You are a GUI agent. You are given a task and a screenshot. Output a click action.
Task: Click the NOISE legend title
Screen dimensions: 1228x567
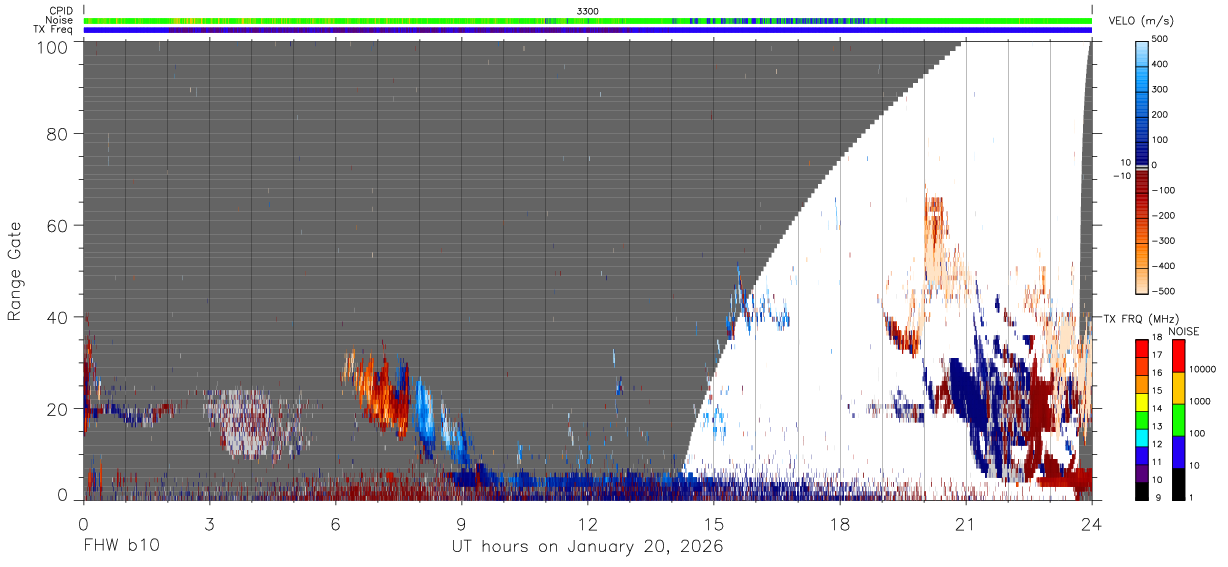pos(1183,331)
